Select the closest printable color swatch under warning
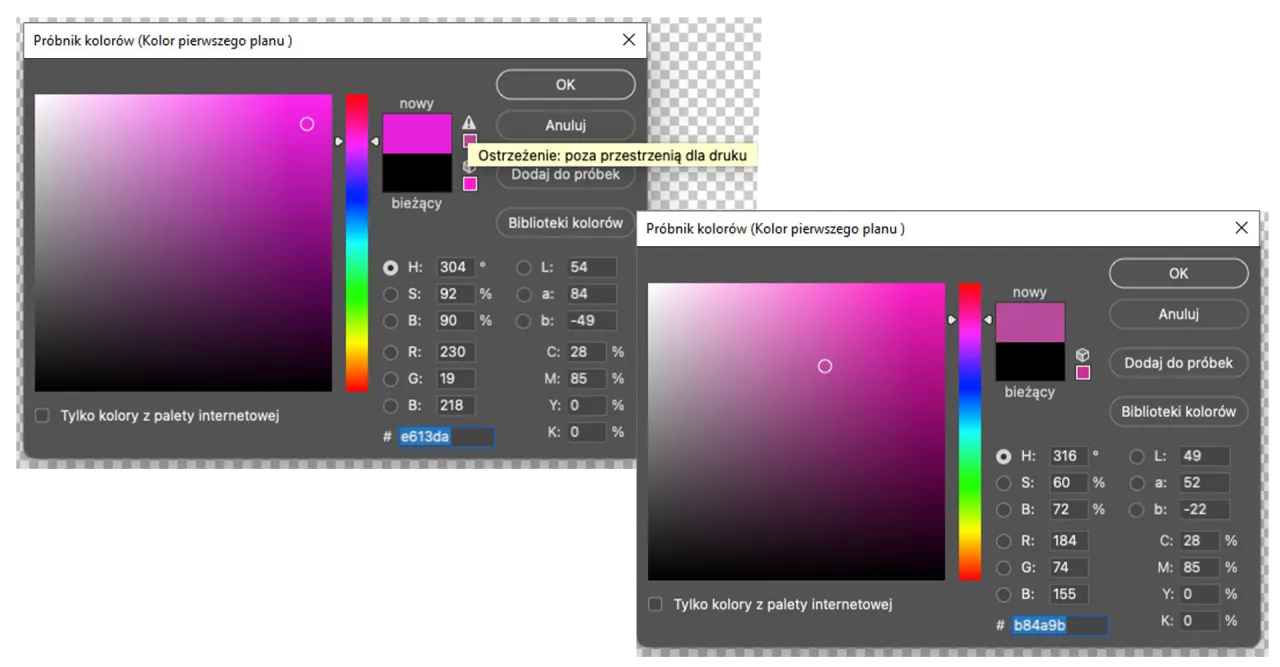This screenshot has width=1280, height=667. 468,140
